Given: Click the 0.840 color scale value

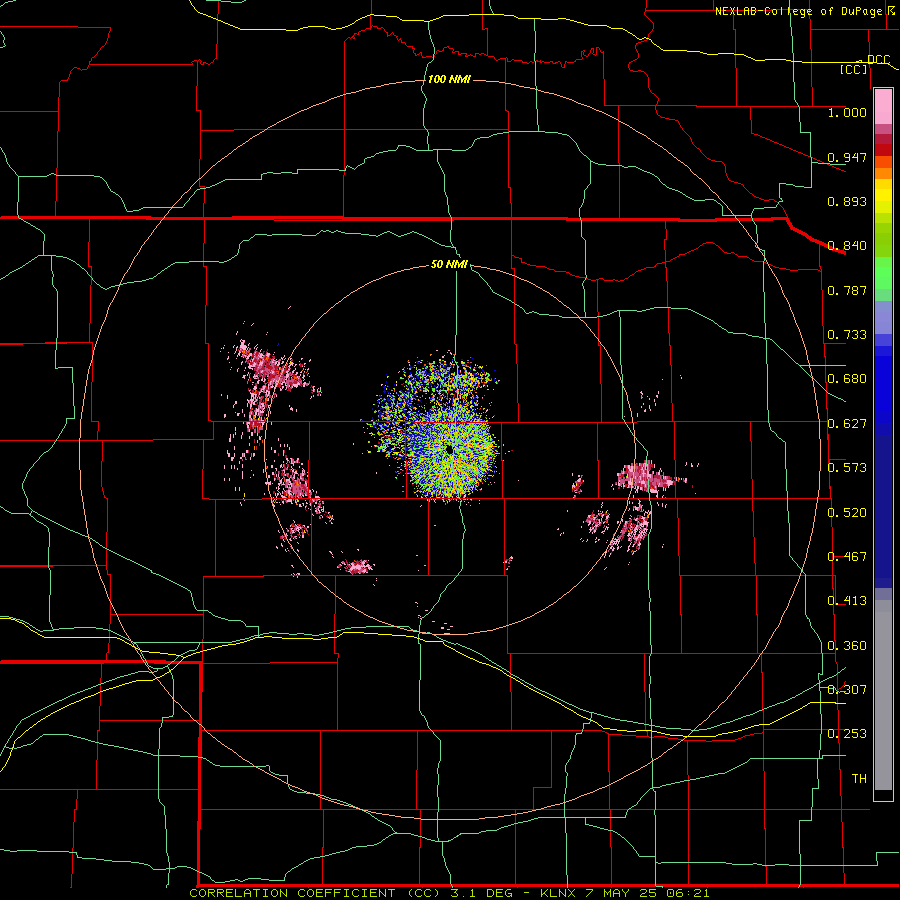Looking at the screenshot, I should [x=847, y=246].
